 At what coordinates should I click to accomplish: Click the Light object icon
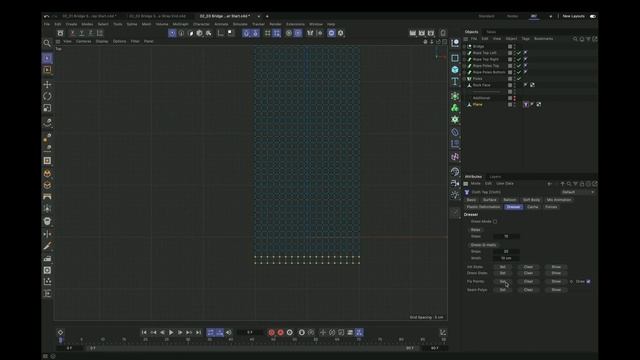(x=455, y=195)
